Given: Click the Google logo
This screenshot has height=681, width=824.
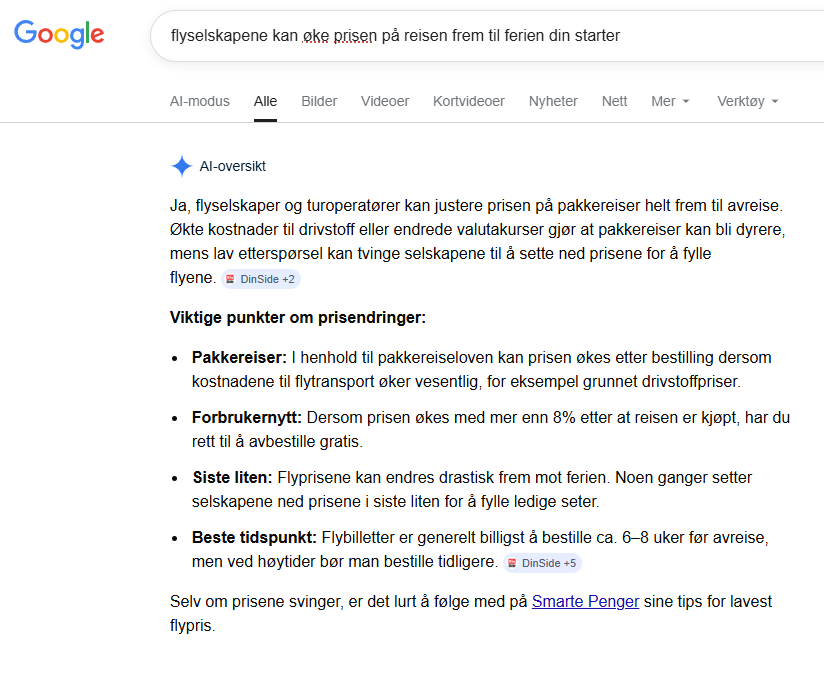Looking at the screenshot, I should pyautogui.click(x=59, y=35).
